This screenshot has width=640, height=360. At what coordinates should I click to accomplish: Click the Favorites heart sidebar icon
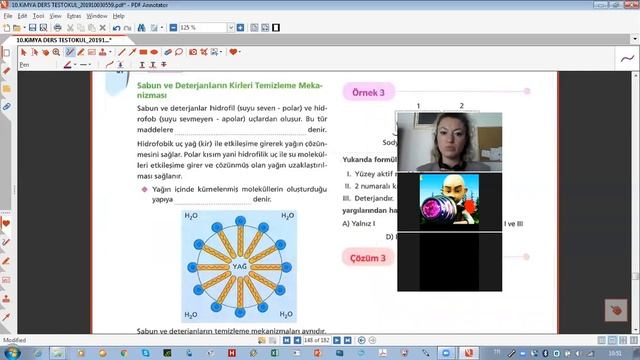6,223
